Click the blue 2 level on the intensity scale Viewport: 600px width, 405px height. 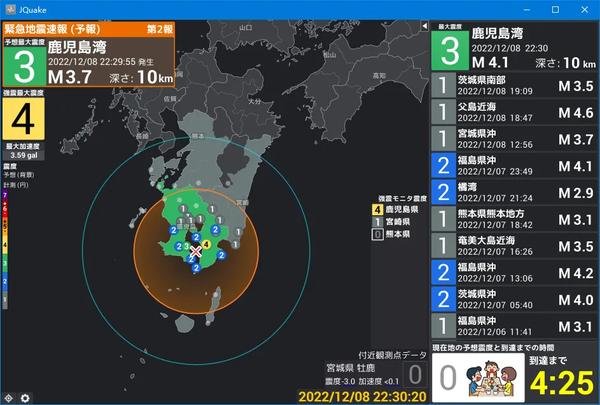tap(5, 283)
